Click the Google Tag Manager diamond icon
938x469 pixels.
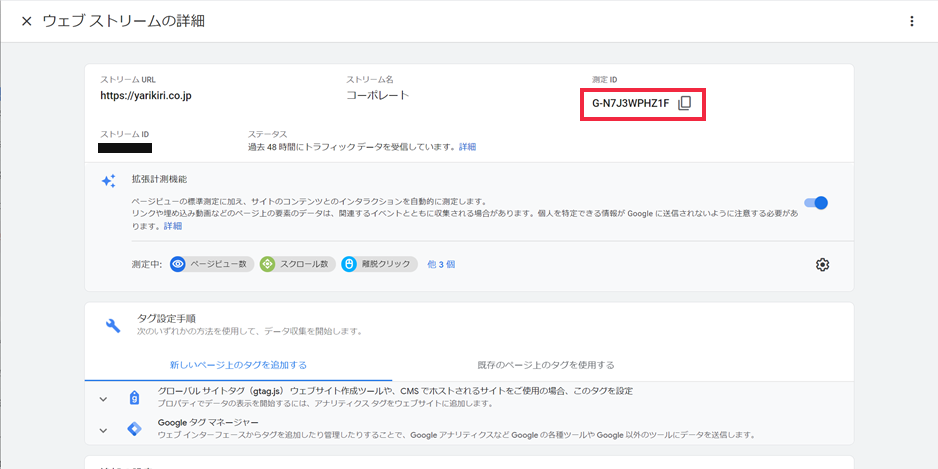click(x=134, y=429)
